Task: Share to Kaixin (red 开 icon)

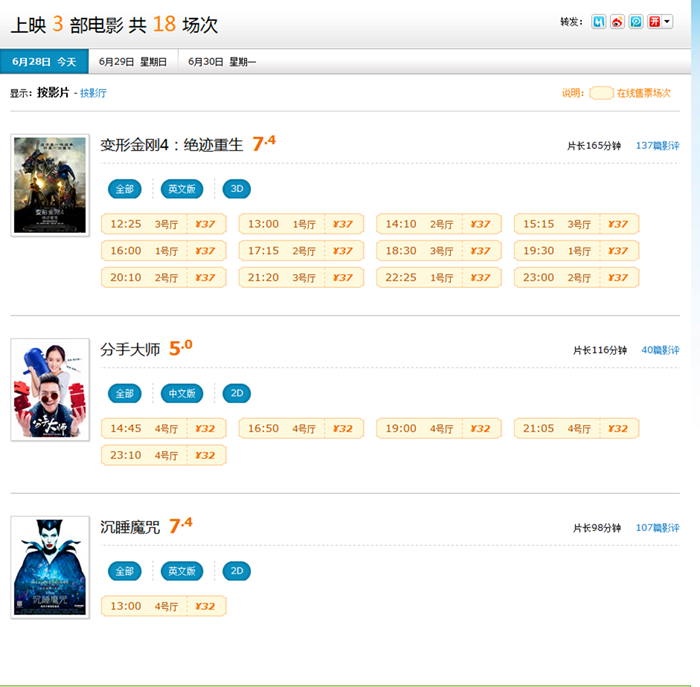Action: coord(654,21)
